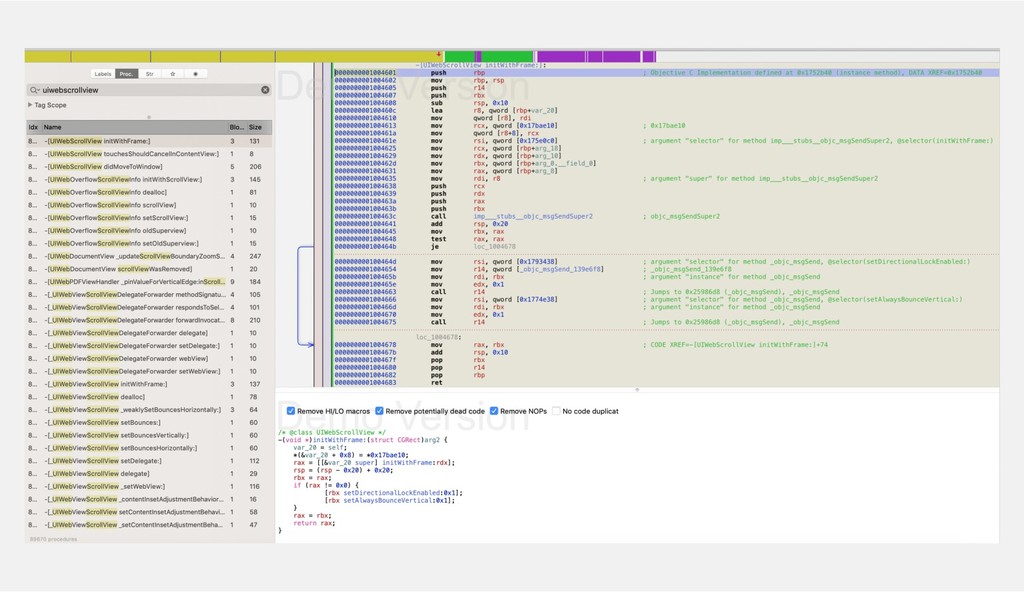Click setDirectionalLockEnabled in pseudo-code
Image resolution: width=1024 pixels, height=592 pixels.
tap(391, 493)
